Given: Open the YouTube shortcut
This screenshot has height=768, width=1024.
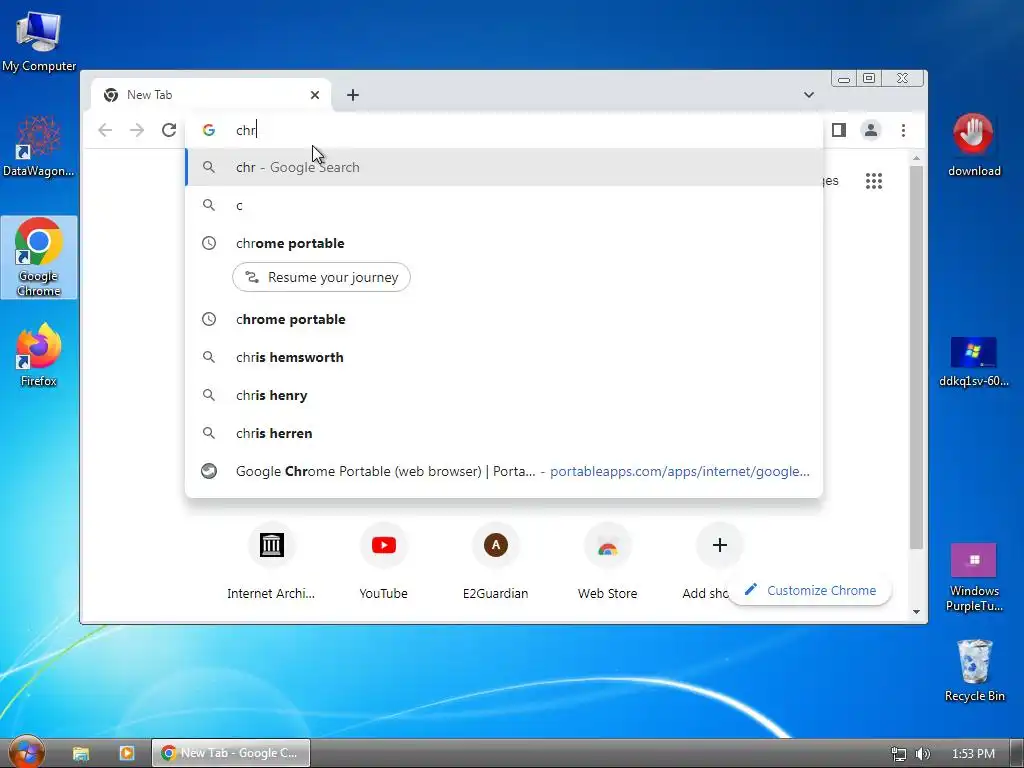Looking at the screenshot, I should point(383,560).
